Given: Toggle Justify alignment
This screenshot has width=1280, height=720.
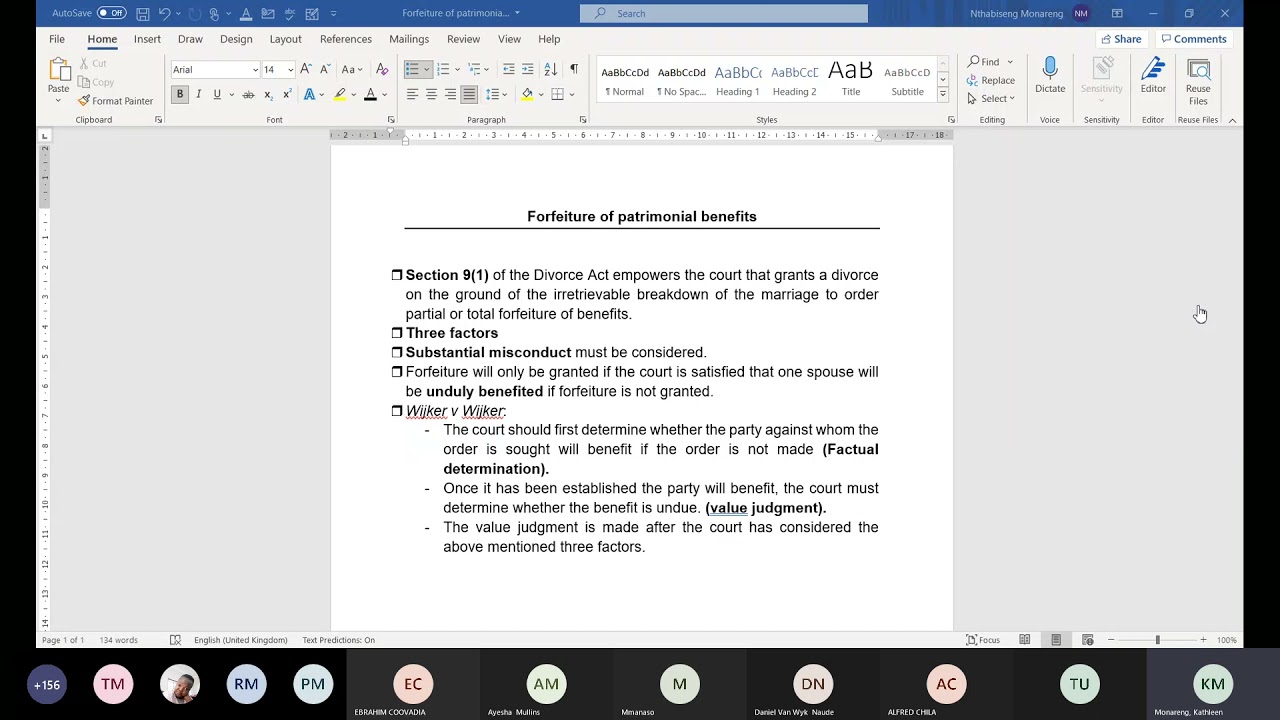Looking at the screenshot, I should (x=469, y=94).
